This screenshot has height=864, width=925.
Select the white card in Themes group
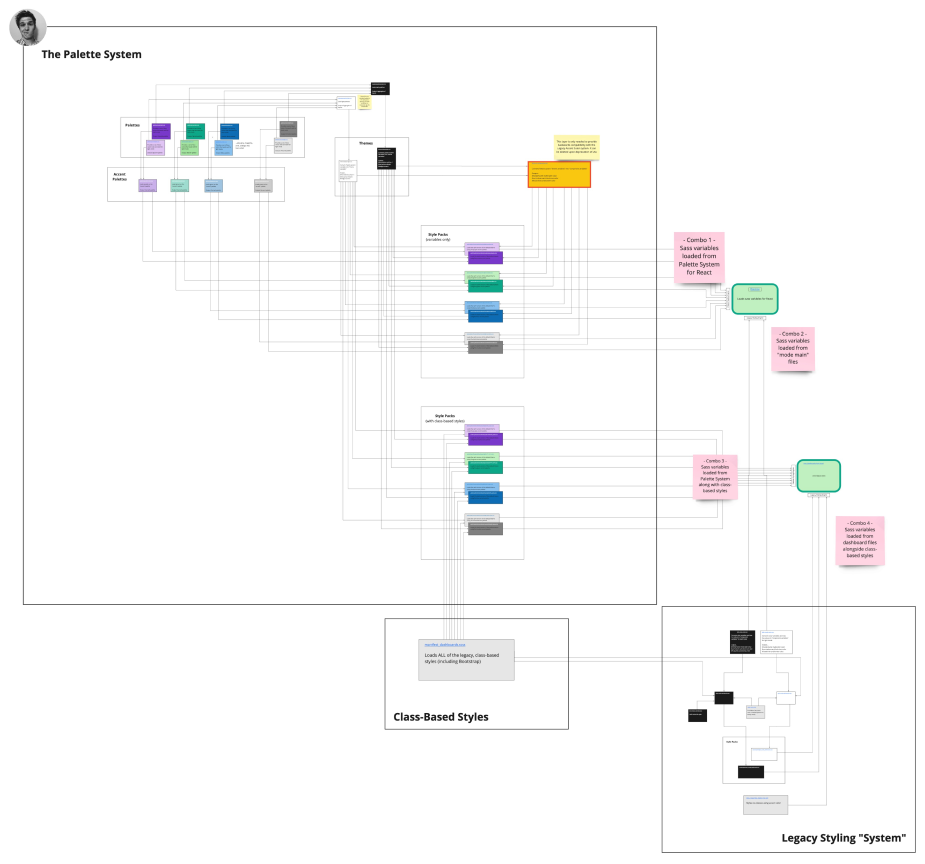347,170
